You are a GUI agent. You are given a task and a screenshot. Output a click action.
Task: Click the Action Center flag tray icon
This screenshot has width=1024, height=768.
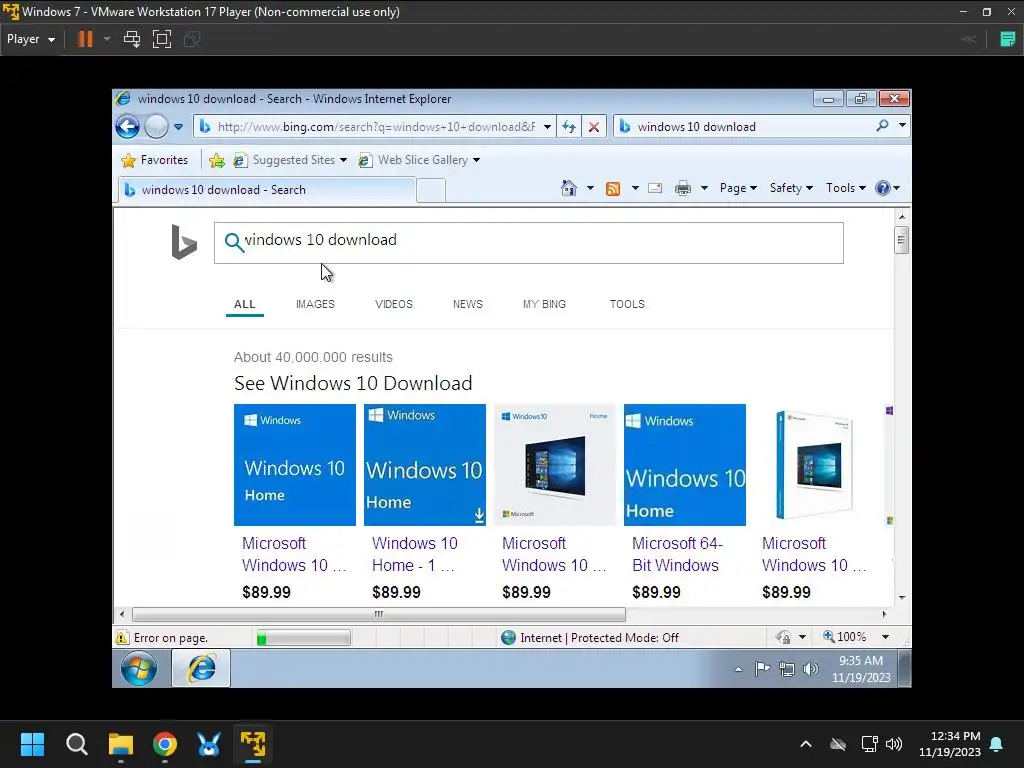(761, 669)
